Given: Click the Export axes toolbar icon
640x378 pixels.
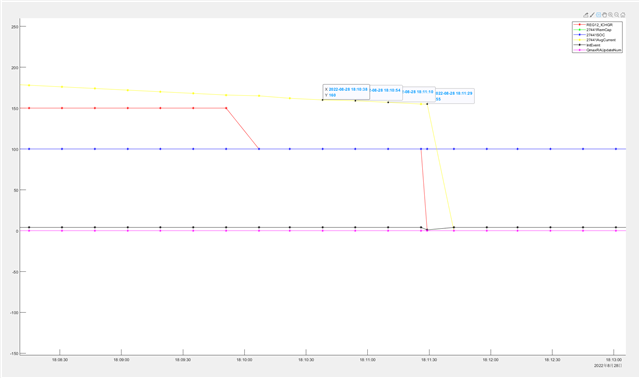Looking at the screenshot, I should (586, 15).
